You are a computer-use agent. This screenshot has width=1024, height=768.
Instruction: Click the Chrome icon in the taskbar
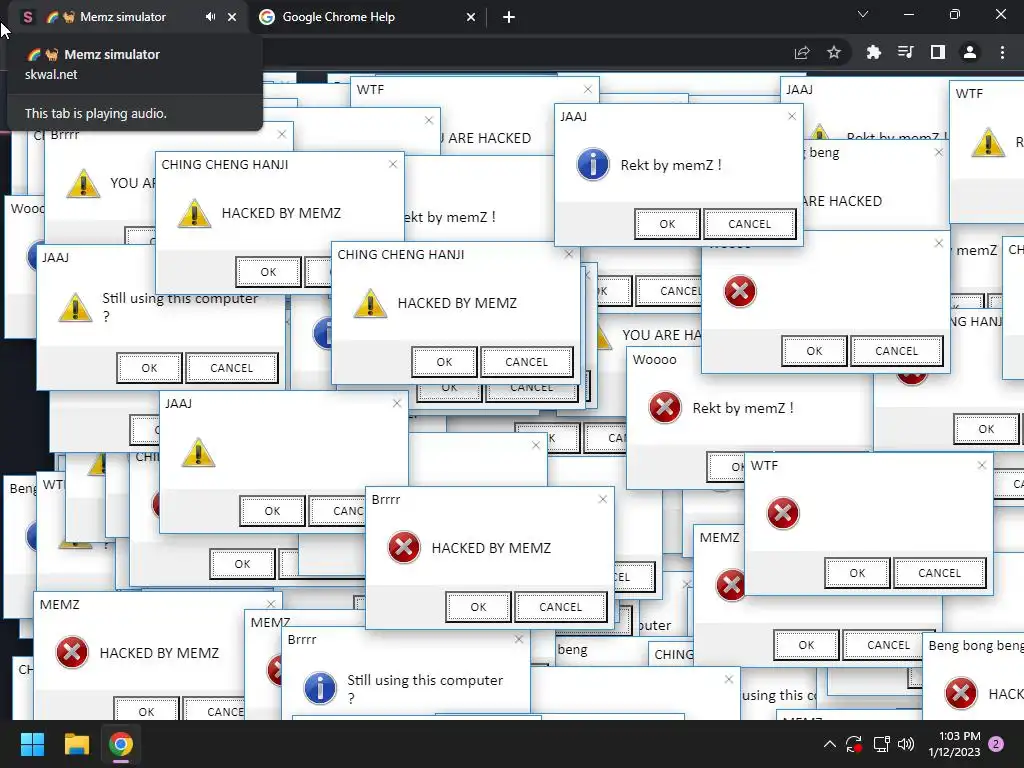[121, 744]
